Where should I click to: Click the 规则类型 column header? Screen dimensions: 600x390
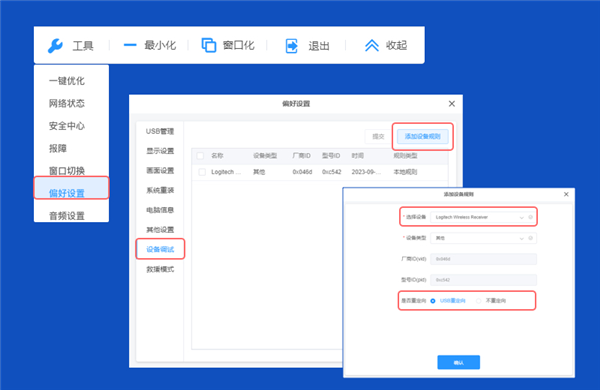(405, 156)
